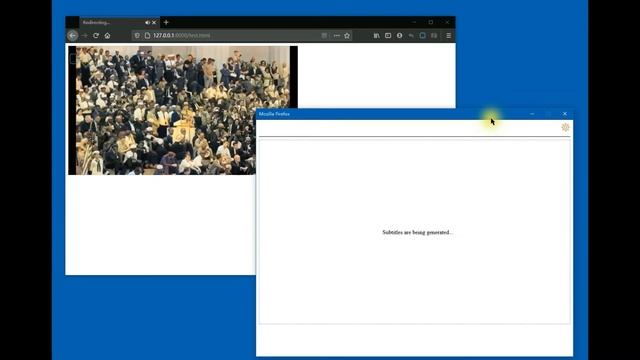The width and height of the screenshot is (640, 360).
Task: Bookmark this page with the star icon
Action: tap(347, 36)
